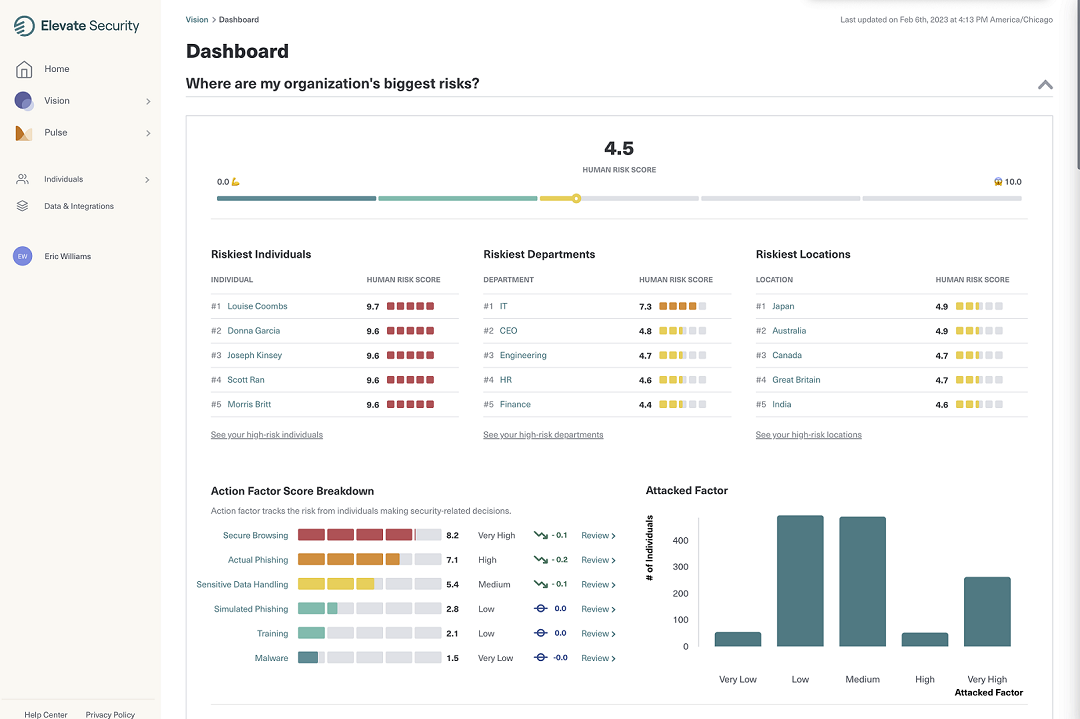Screen dimensions: 1080x719
Task: Expand the Individuals submenu chevron
Action: [x=148, y=180]
